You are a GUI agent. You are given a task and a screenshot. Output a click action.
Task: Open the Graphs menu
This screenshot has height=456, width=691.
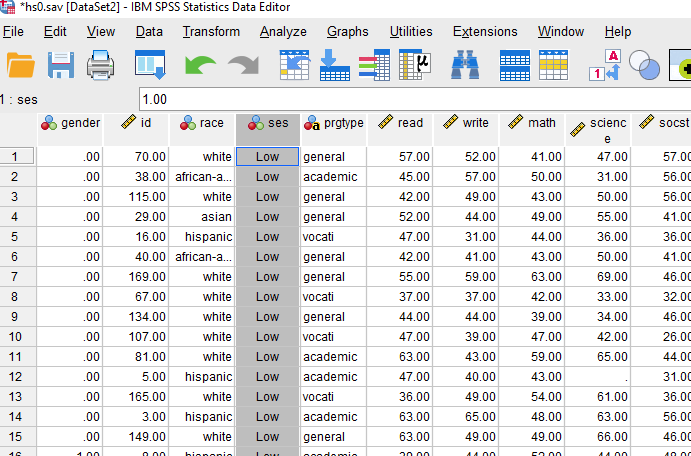point(348,31)
